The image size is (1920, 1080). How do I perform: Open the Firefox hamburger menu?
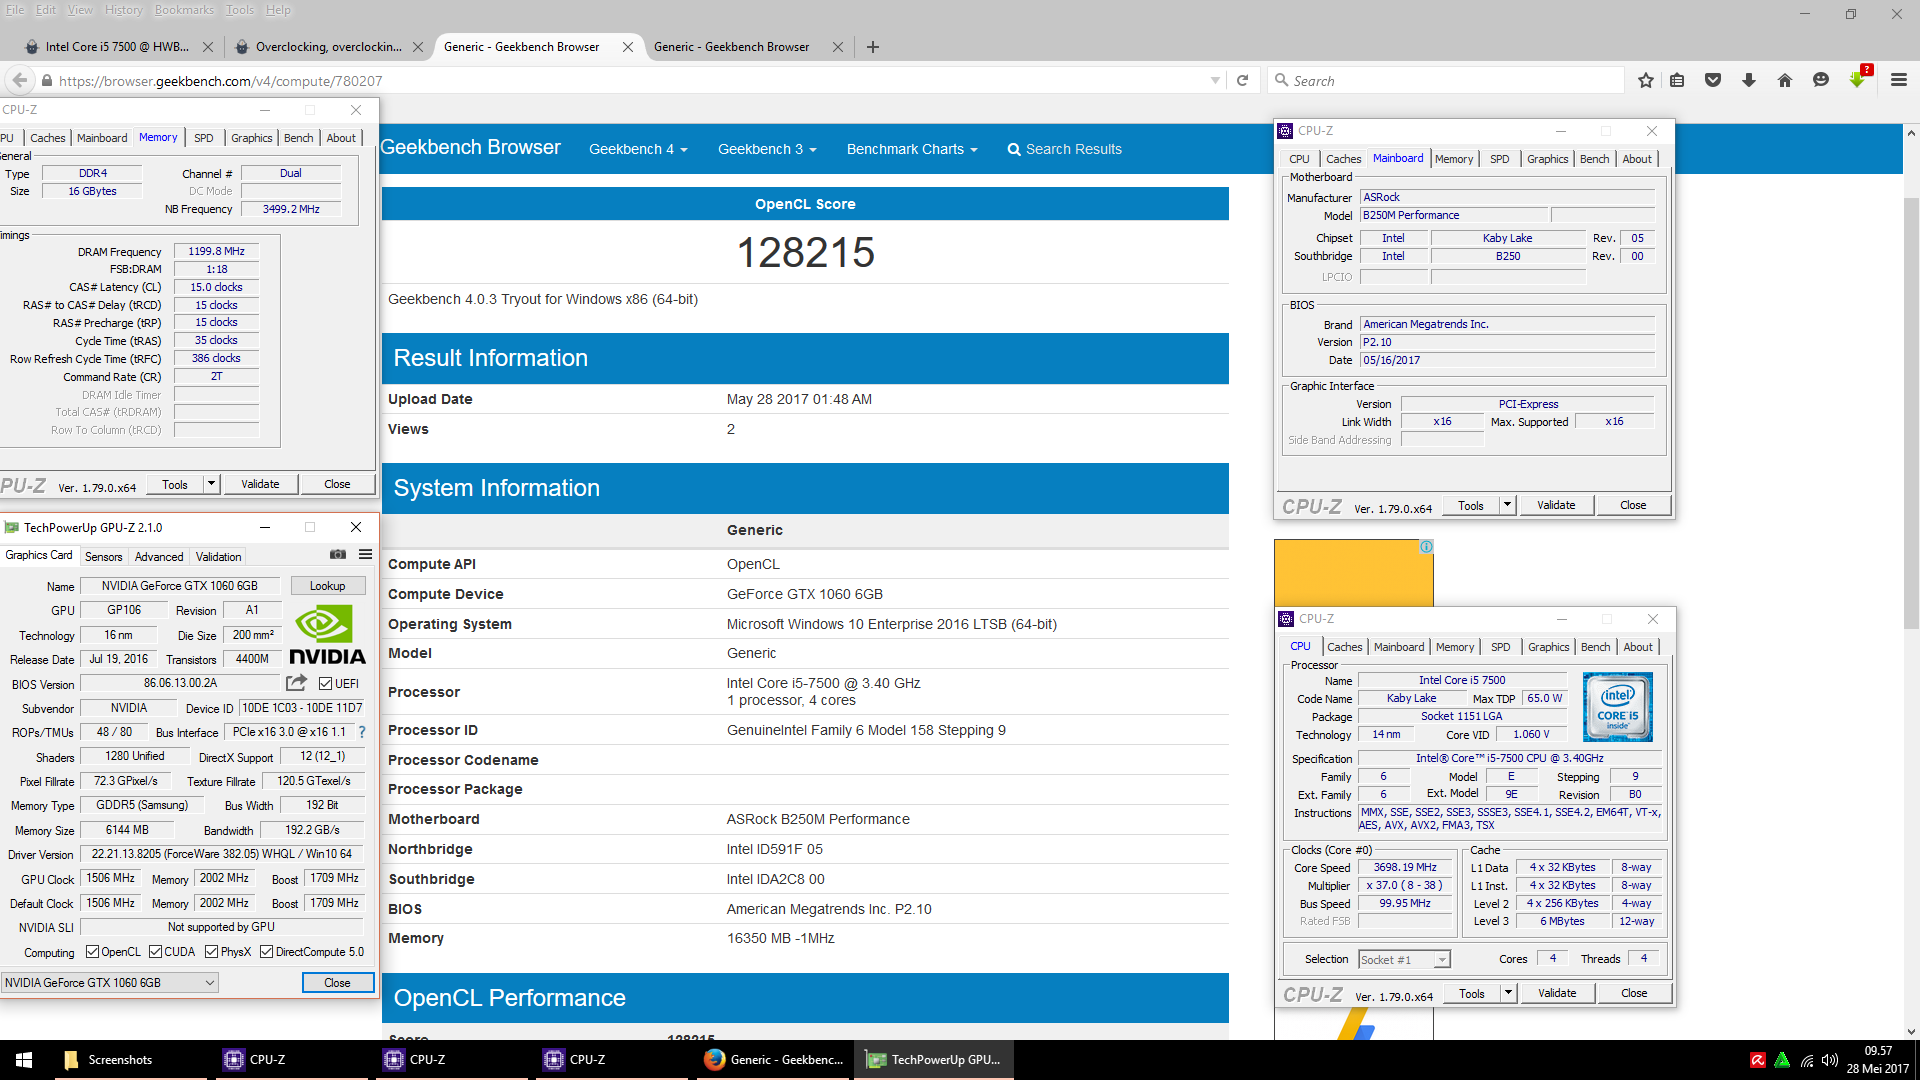(x=1899, y=81)
